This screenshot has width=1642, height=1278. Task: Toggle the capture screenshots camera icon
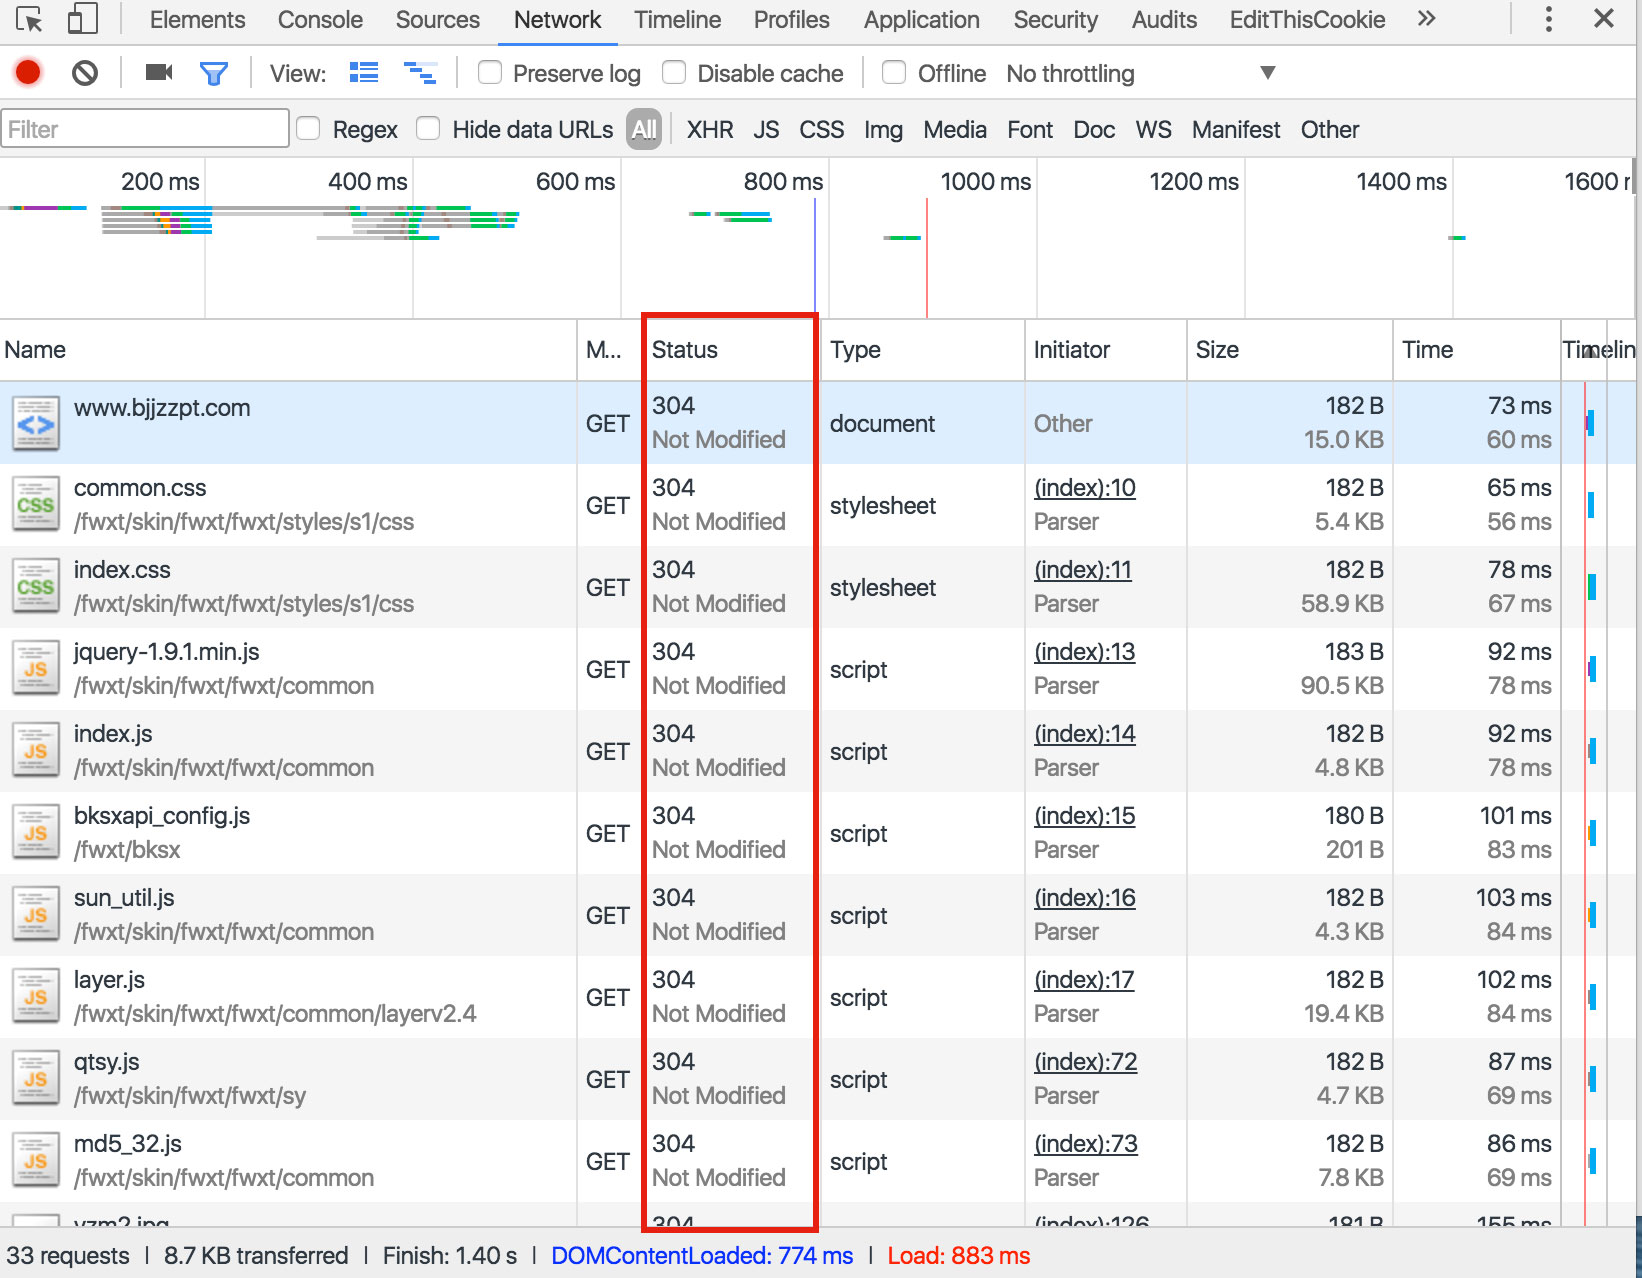(x=159, y=73)
